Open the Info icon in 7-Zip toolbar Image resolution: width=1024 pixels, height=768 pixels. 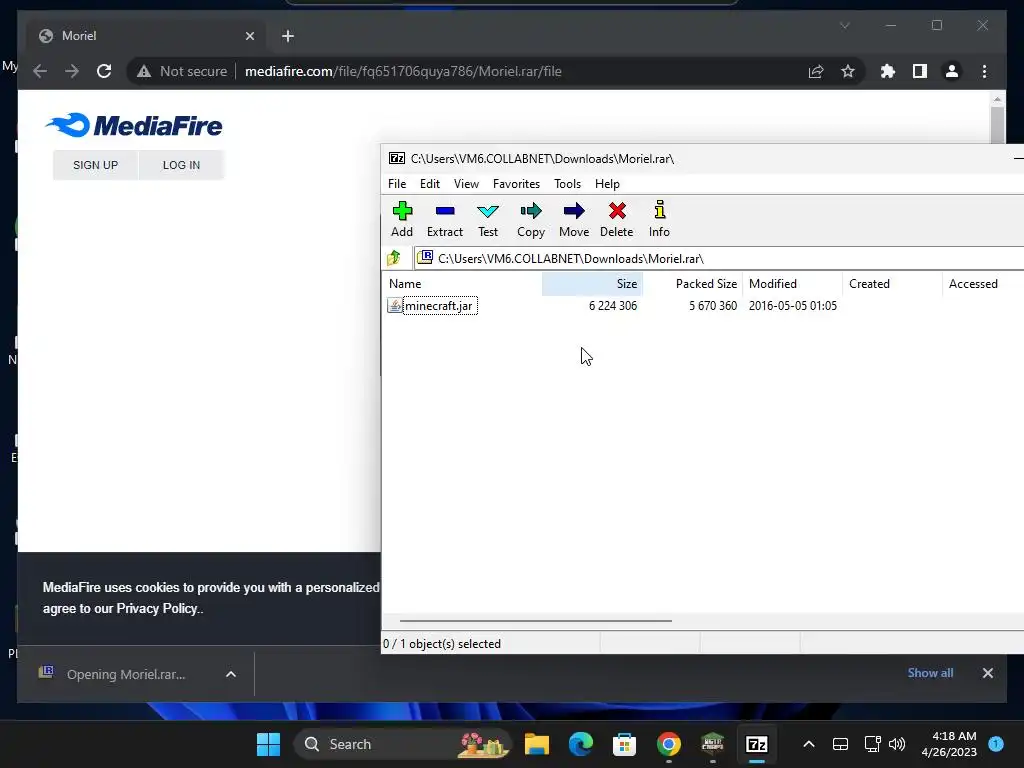[x=659, y=219]
